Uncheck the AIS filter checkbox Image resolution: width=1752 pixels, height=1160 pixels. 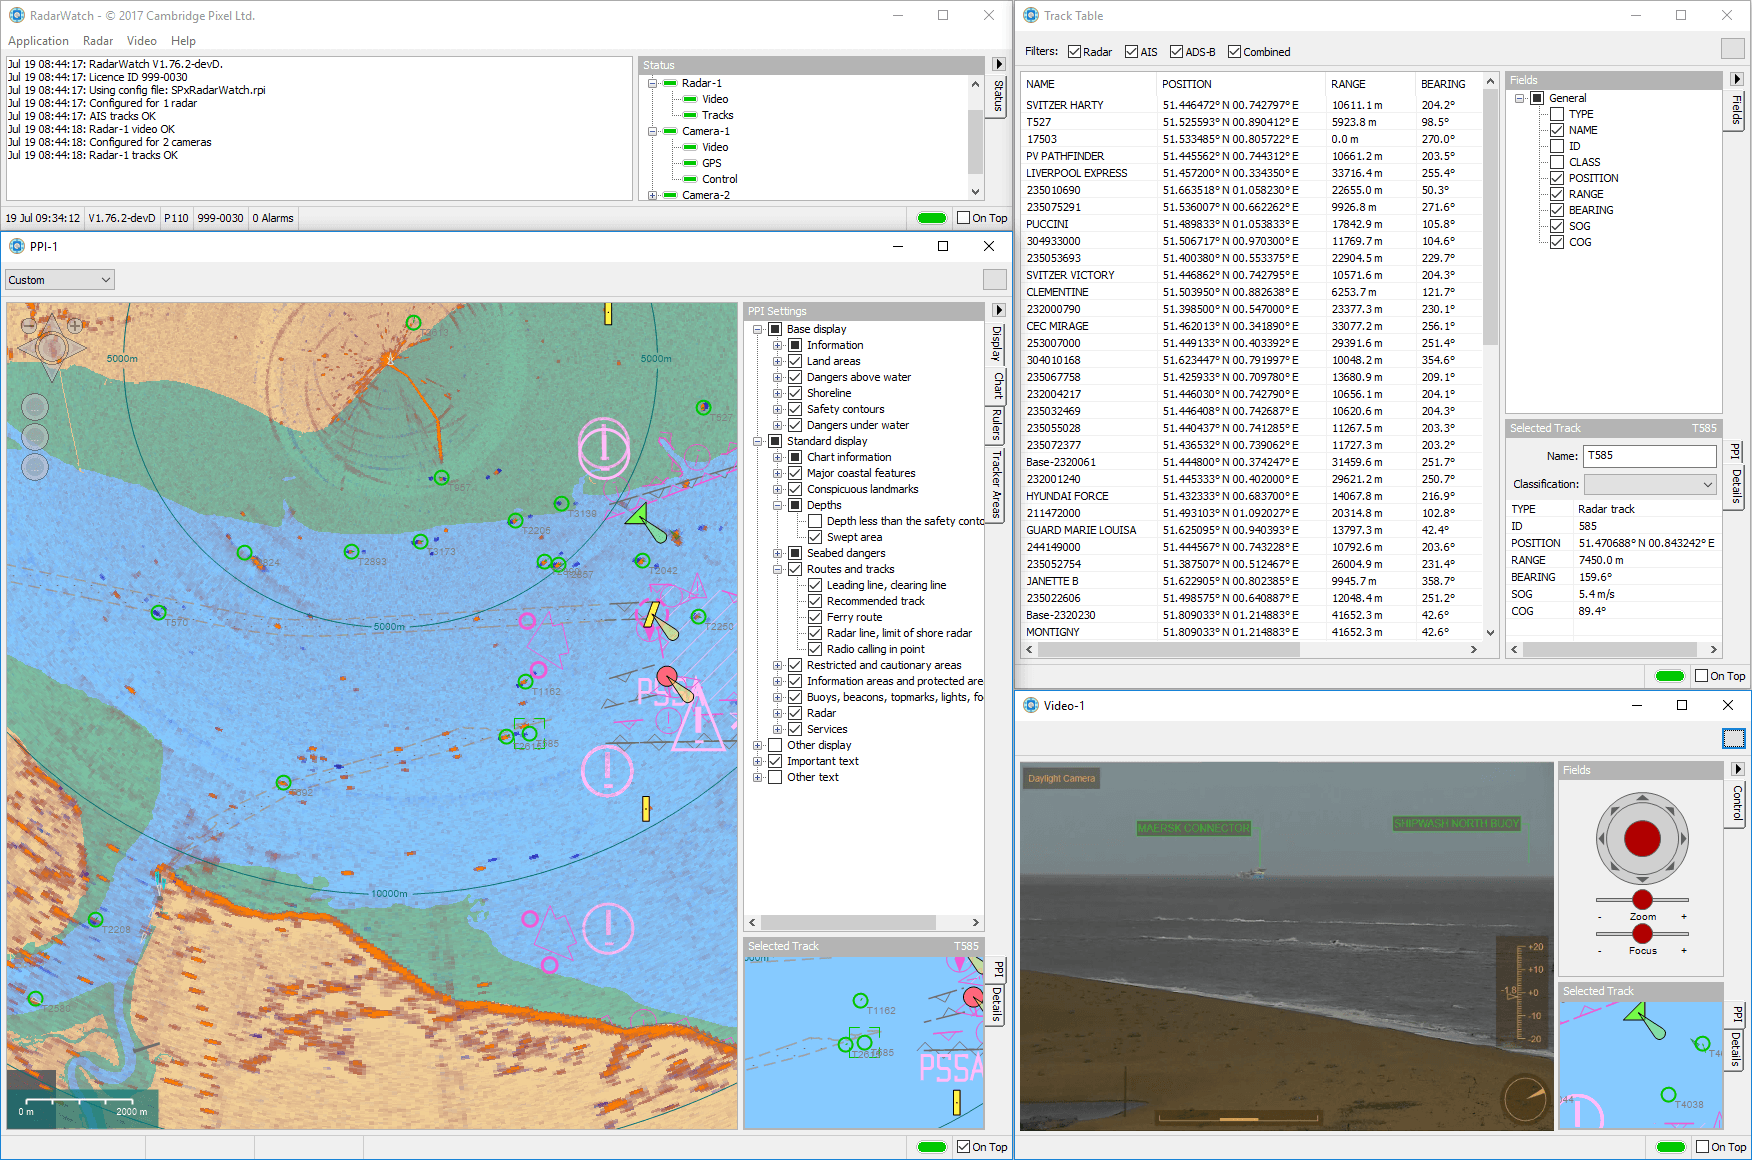pyautogui.click(x=1132, y=52)
